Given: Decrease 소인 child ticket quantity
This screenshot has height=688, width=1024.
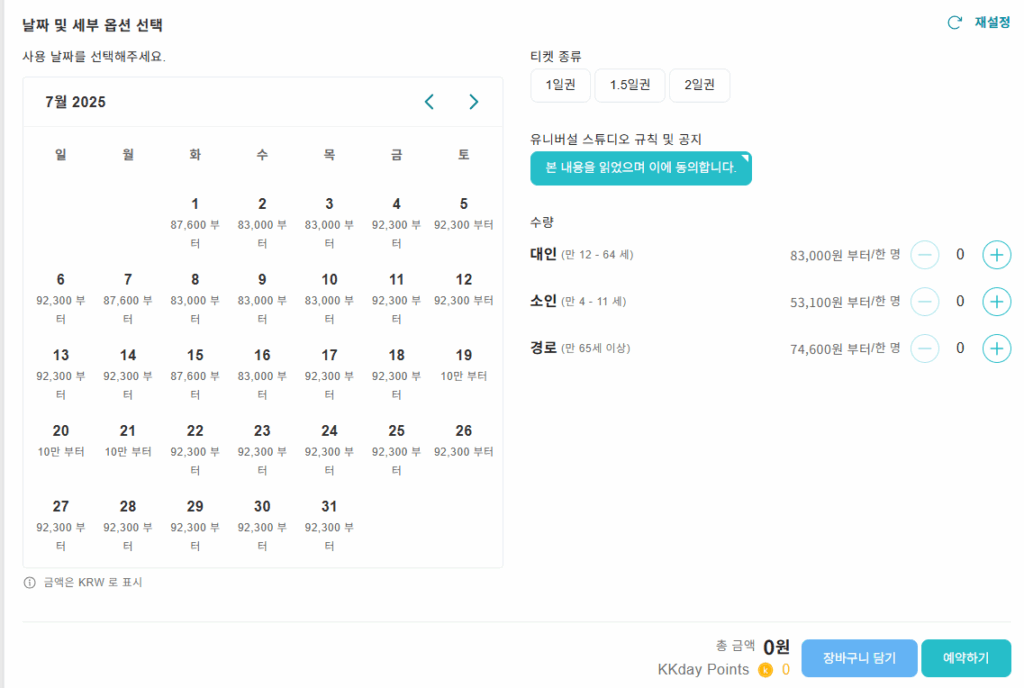Looking at the screenshot, I should point(925,302).
